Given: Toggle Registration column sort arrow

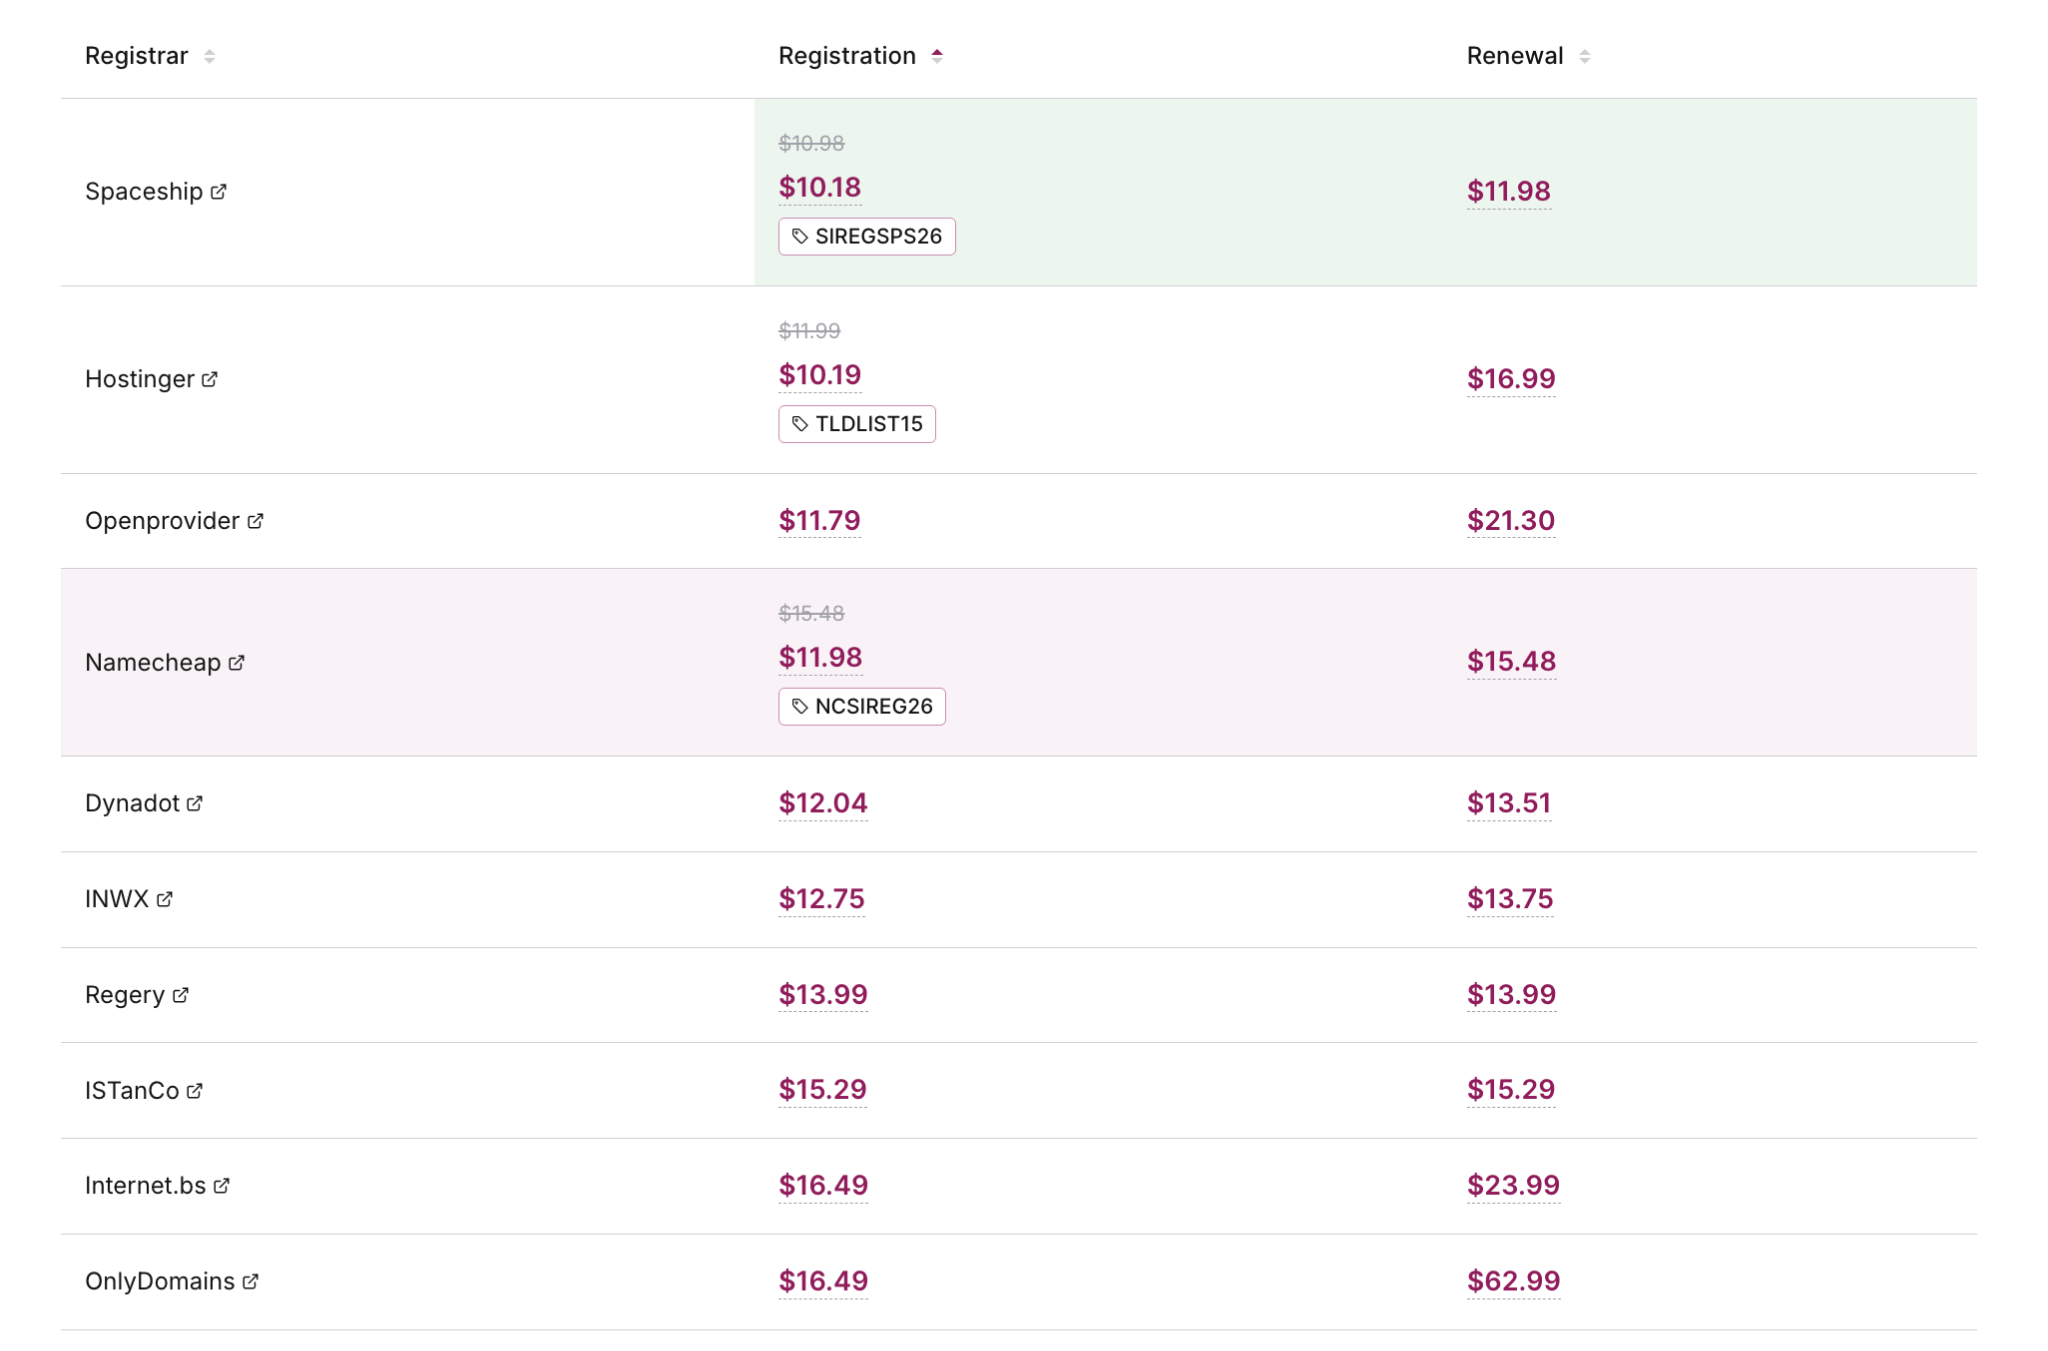Looking at the screenshot, I should pyautogui.click(x=937, y=57).
